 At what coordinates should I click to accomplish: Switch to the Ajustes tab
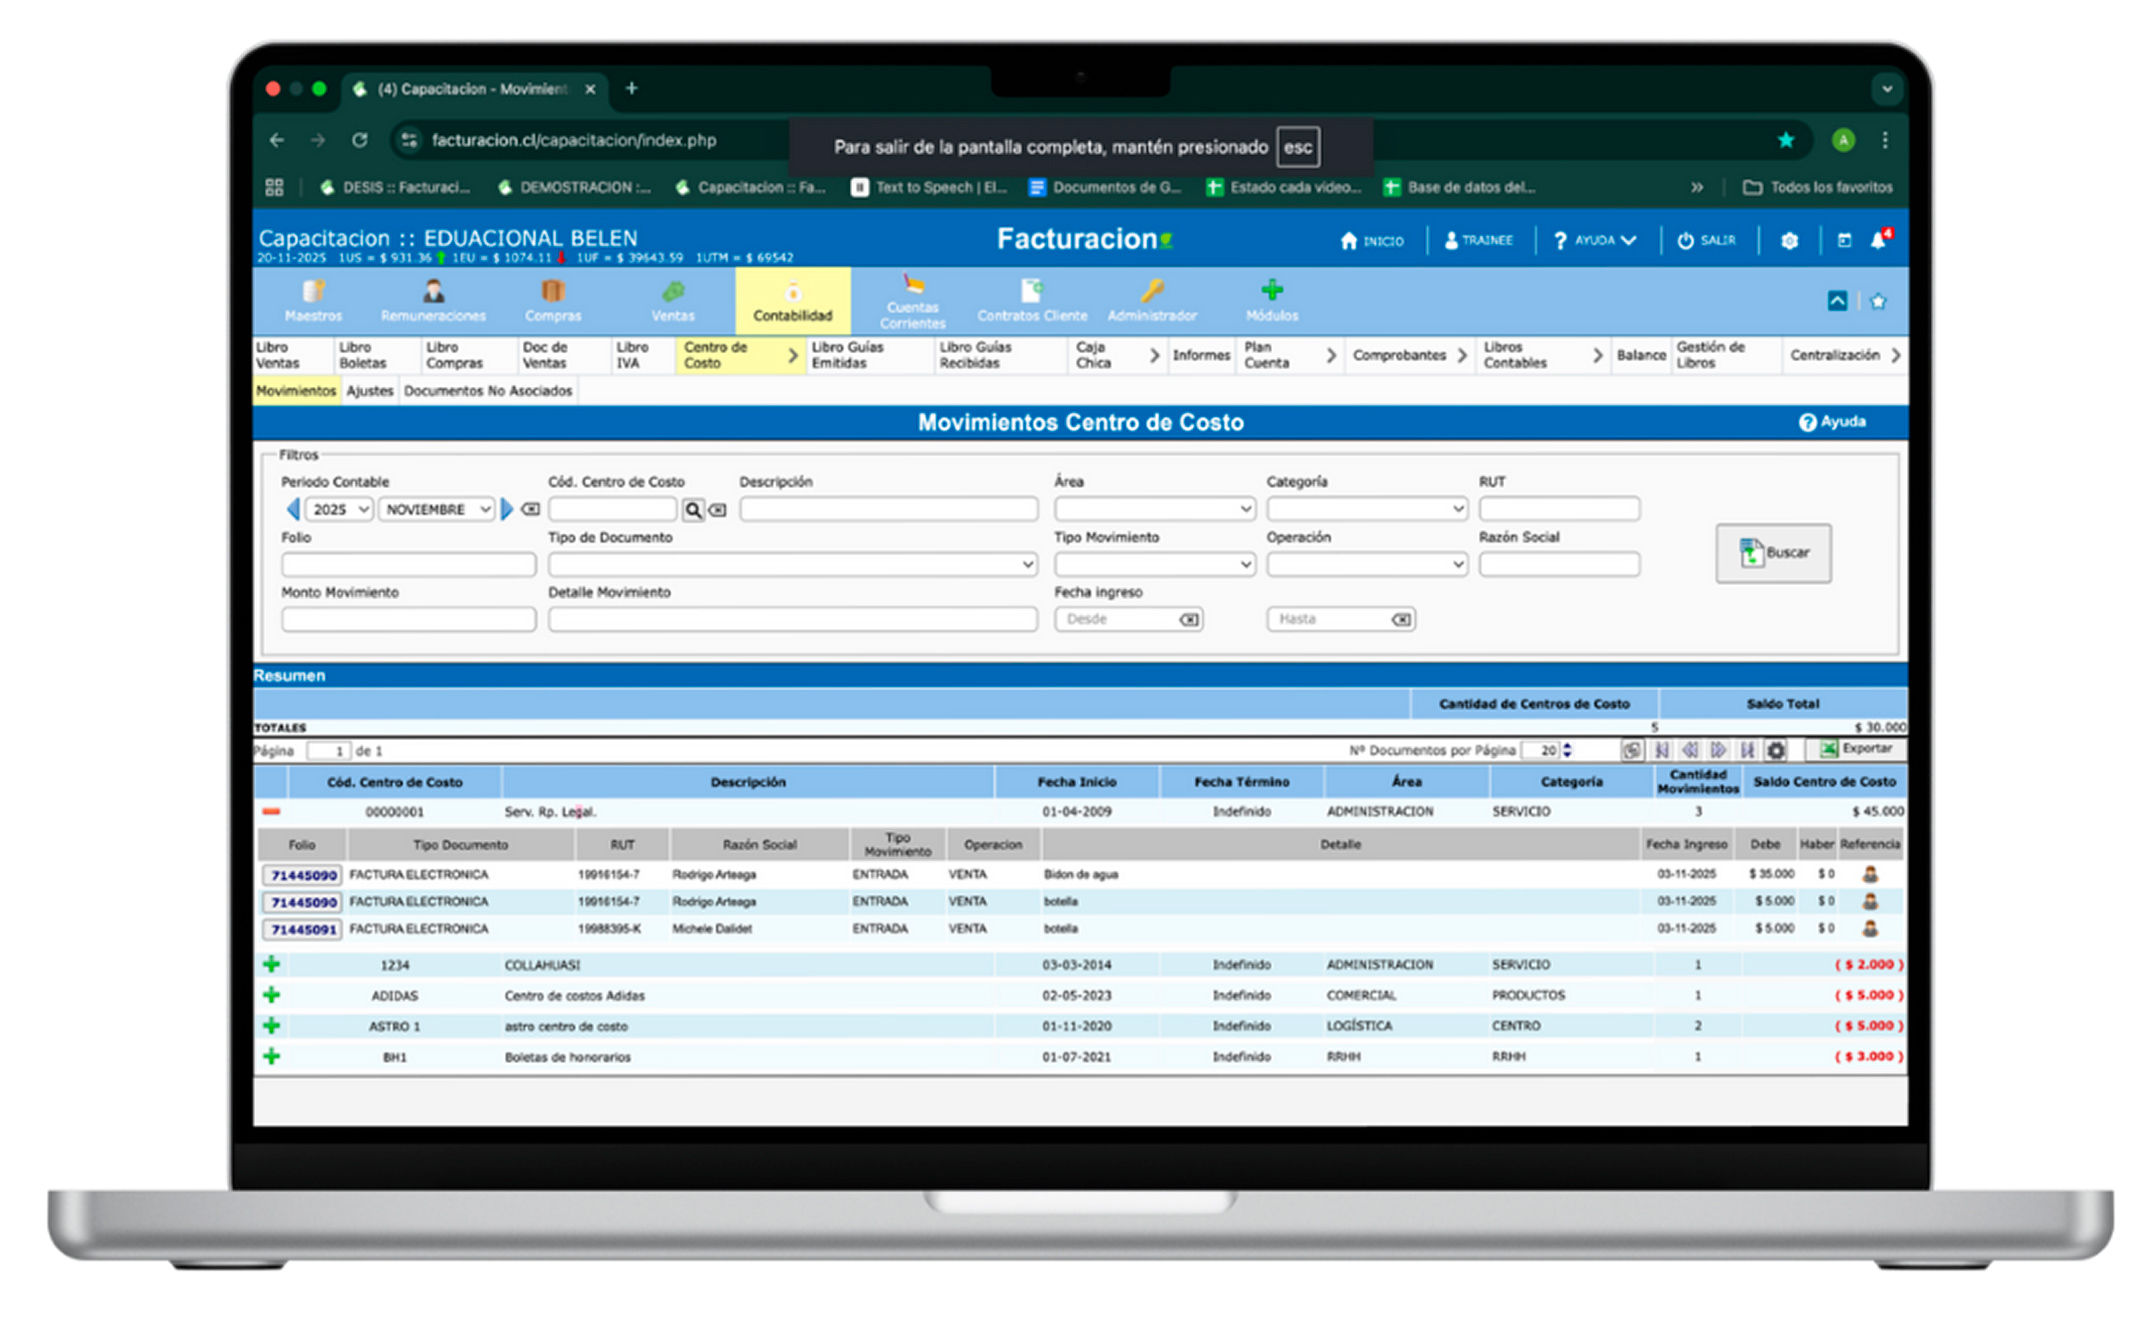coord(369,391)
